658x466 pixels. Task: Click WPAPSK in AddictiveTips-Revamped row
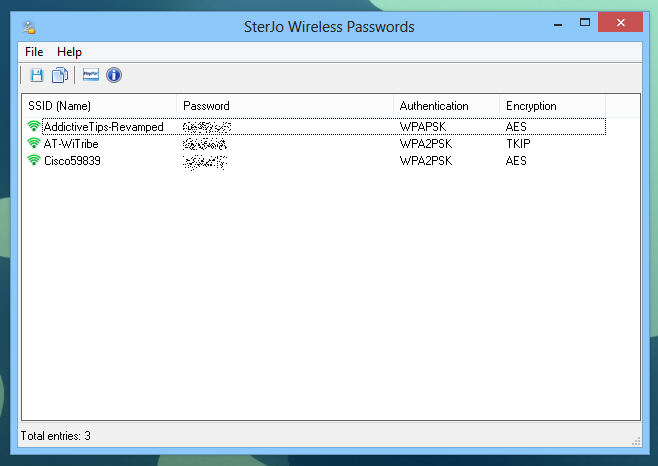(423, 127)
